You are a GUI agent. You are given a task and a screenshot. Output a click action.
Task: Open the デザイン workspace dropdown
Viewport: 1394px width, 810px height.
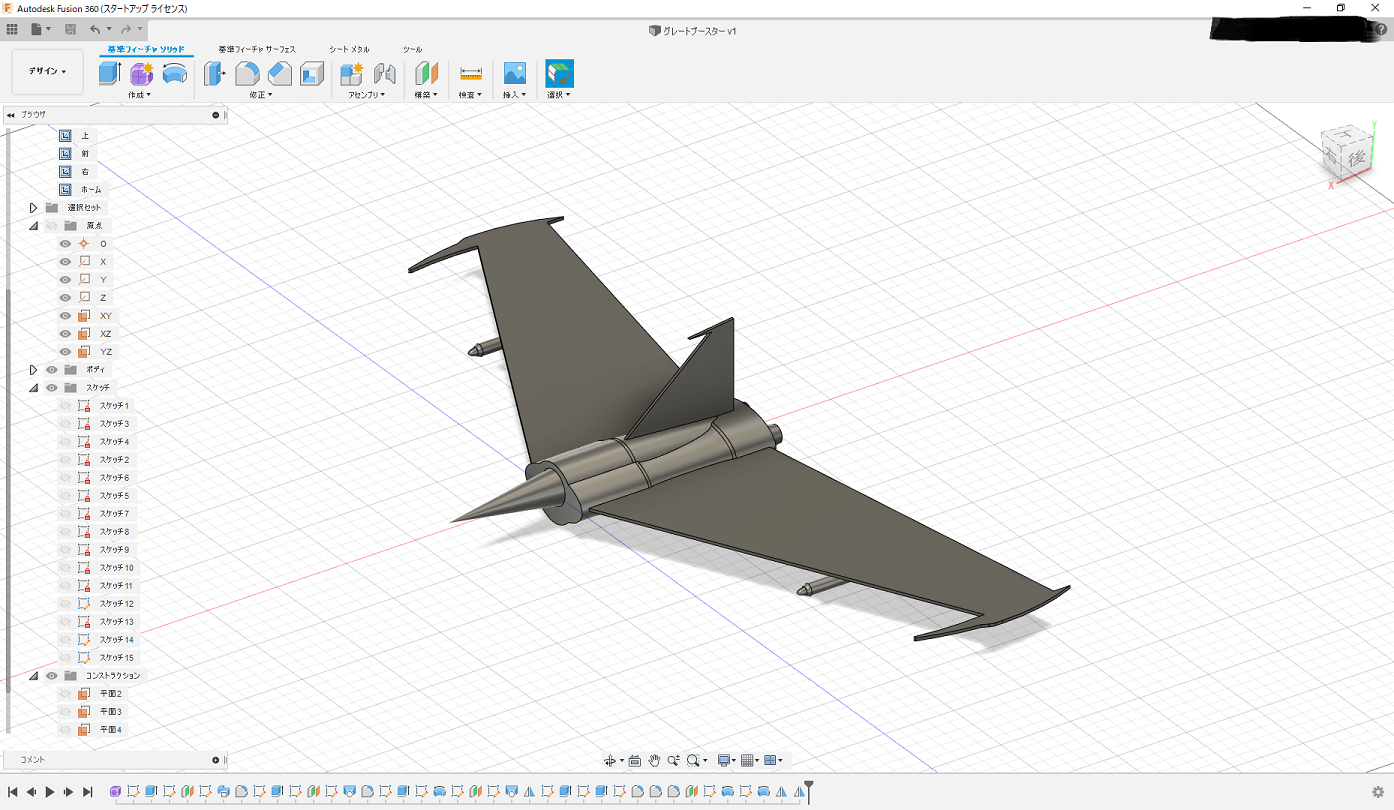pyautogui.click(x=47, y=72)
